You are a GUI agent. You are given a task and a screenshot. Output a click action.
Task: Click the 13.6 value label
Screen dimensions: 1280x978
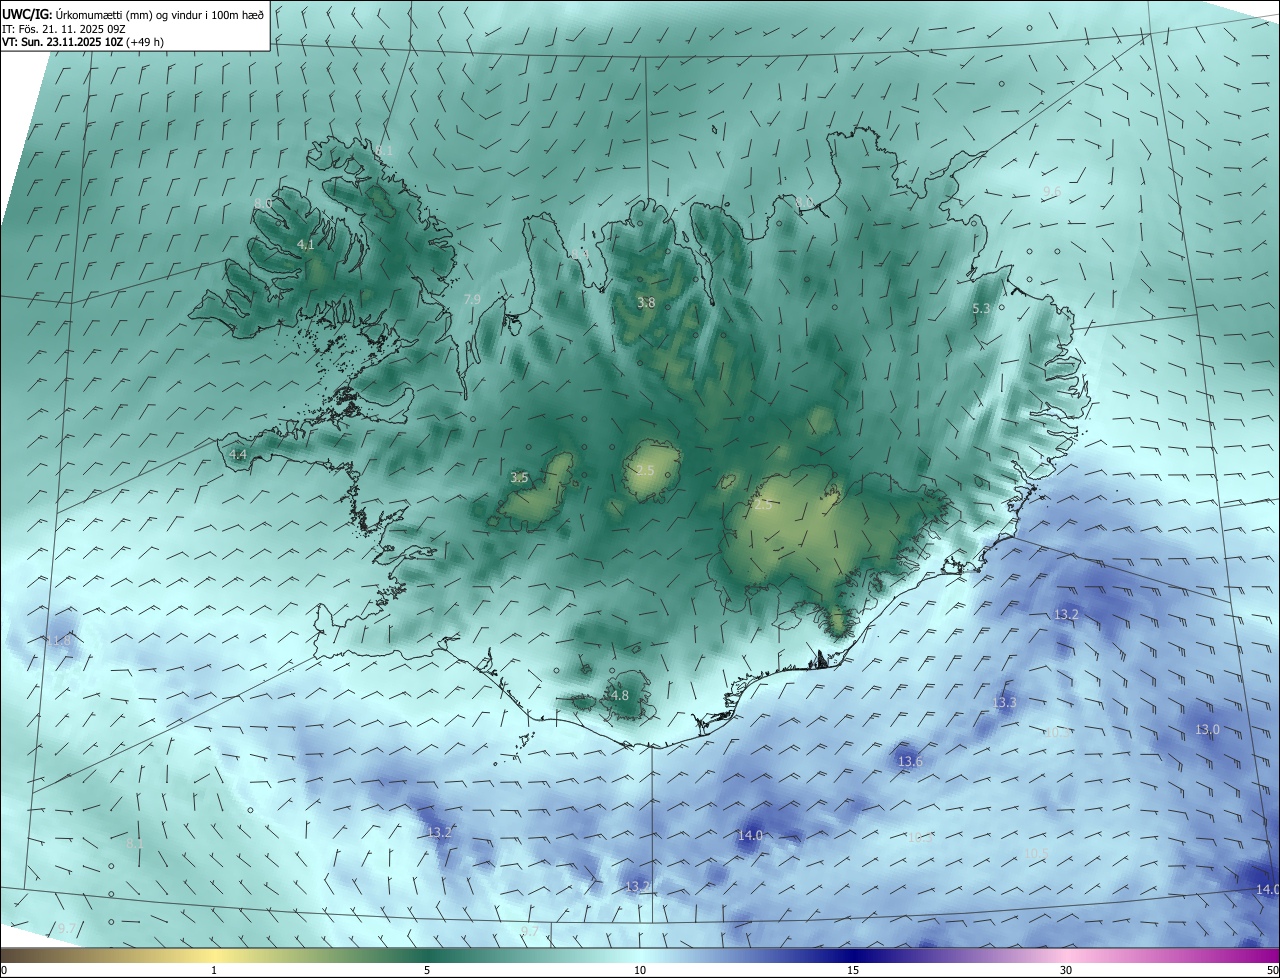pos(910,762)
